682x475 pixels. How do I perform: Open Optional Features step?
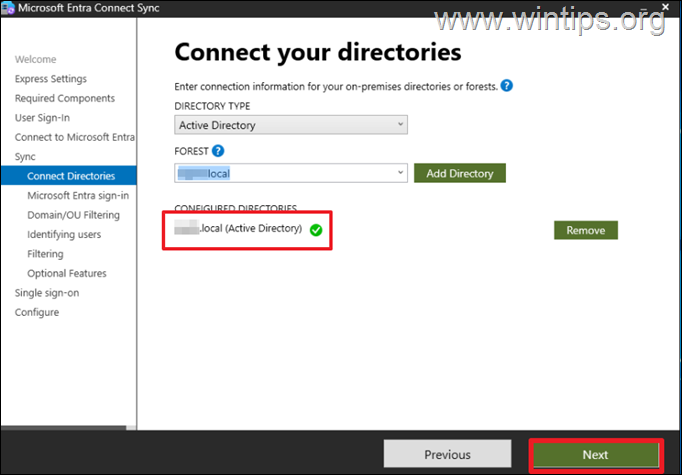67,273
